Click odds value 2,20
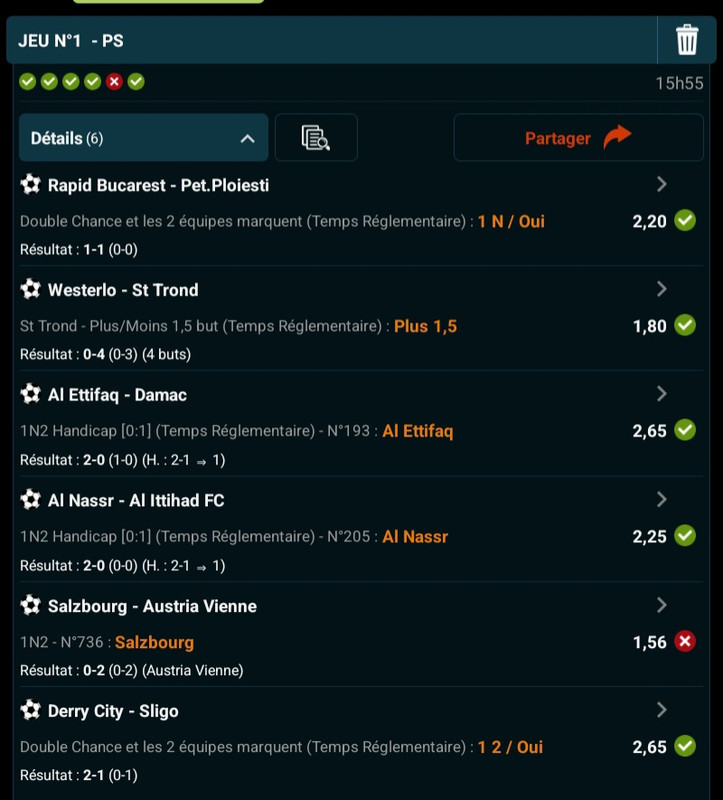 click(650, 221)
